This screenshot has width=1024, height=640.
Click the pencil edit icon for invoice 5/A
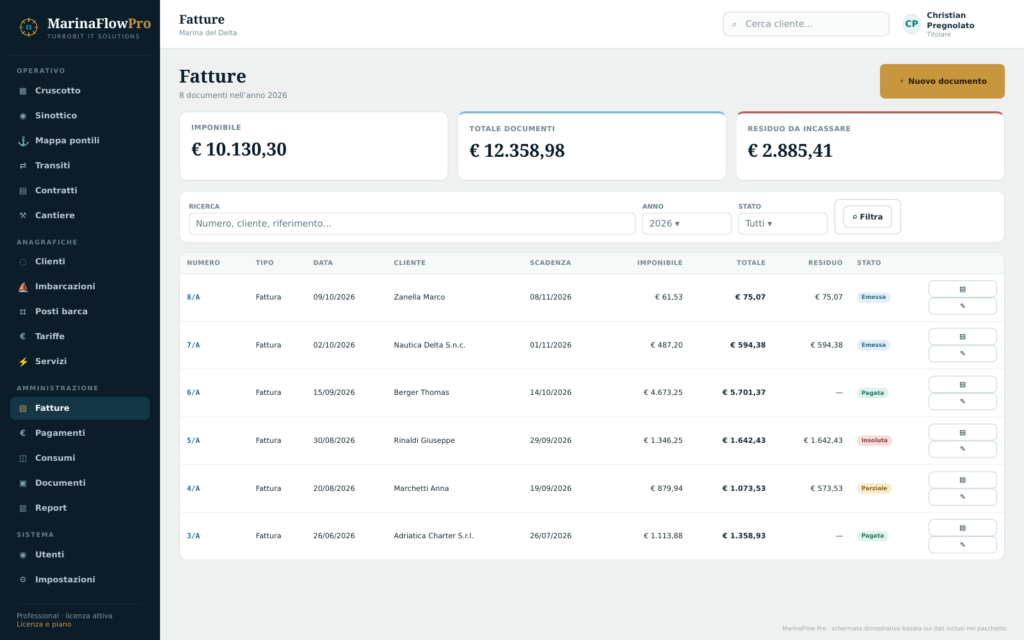coord(962,449)
